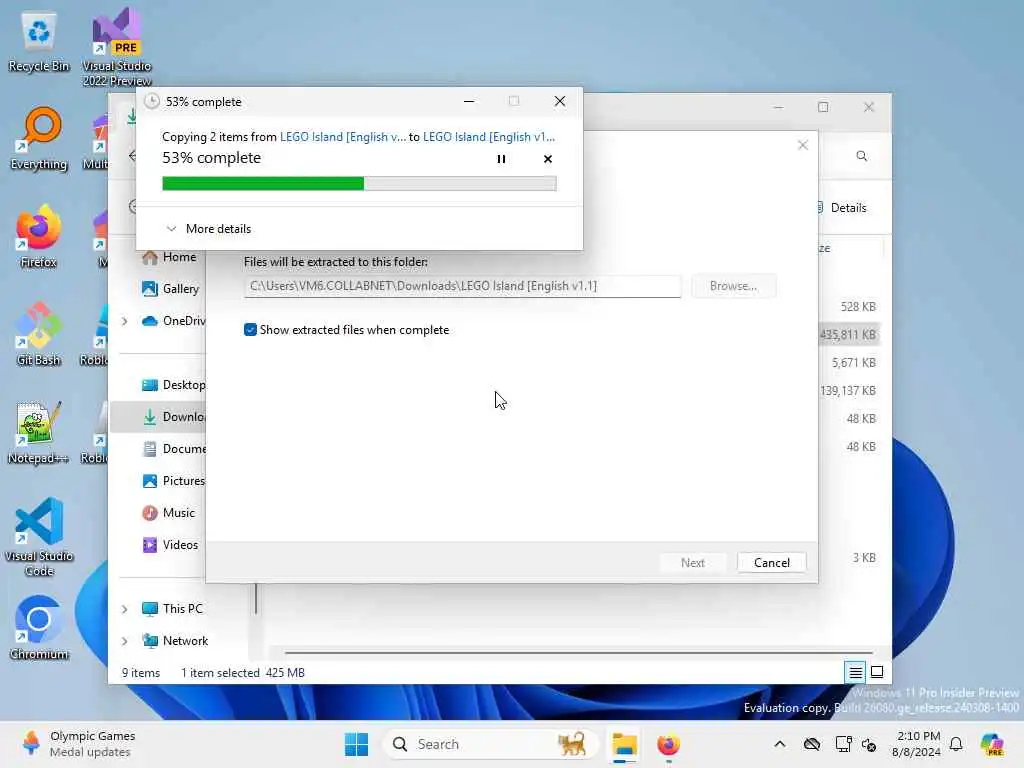The height and width of the screenshot is (768, 1024).
Task: Launch Firefox from the desktop
Action: coord(39,236)
